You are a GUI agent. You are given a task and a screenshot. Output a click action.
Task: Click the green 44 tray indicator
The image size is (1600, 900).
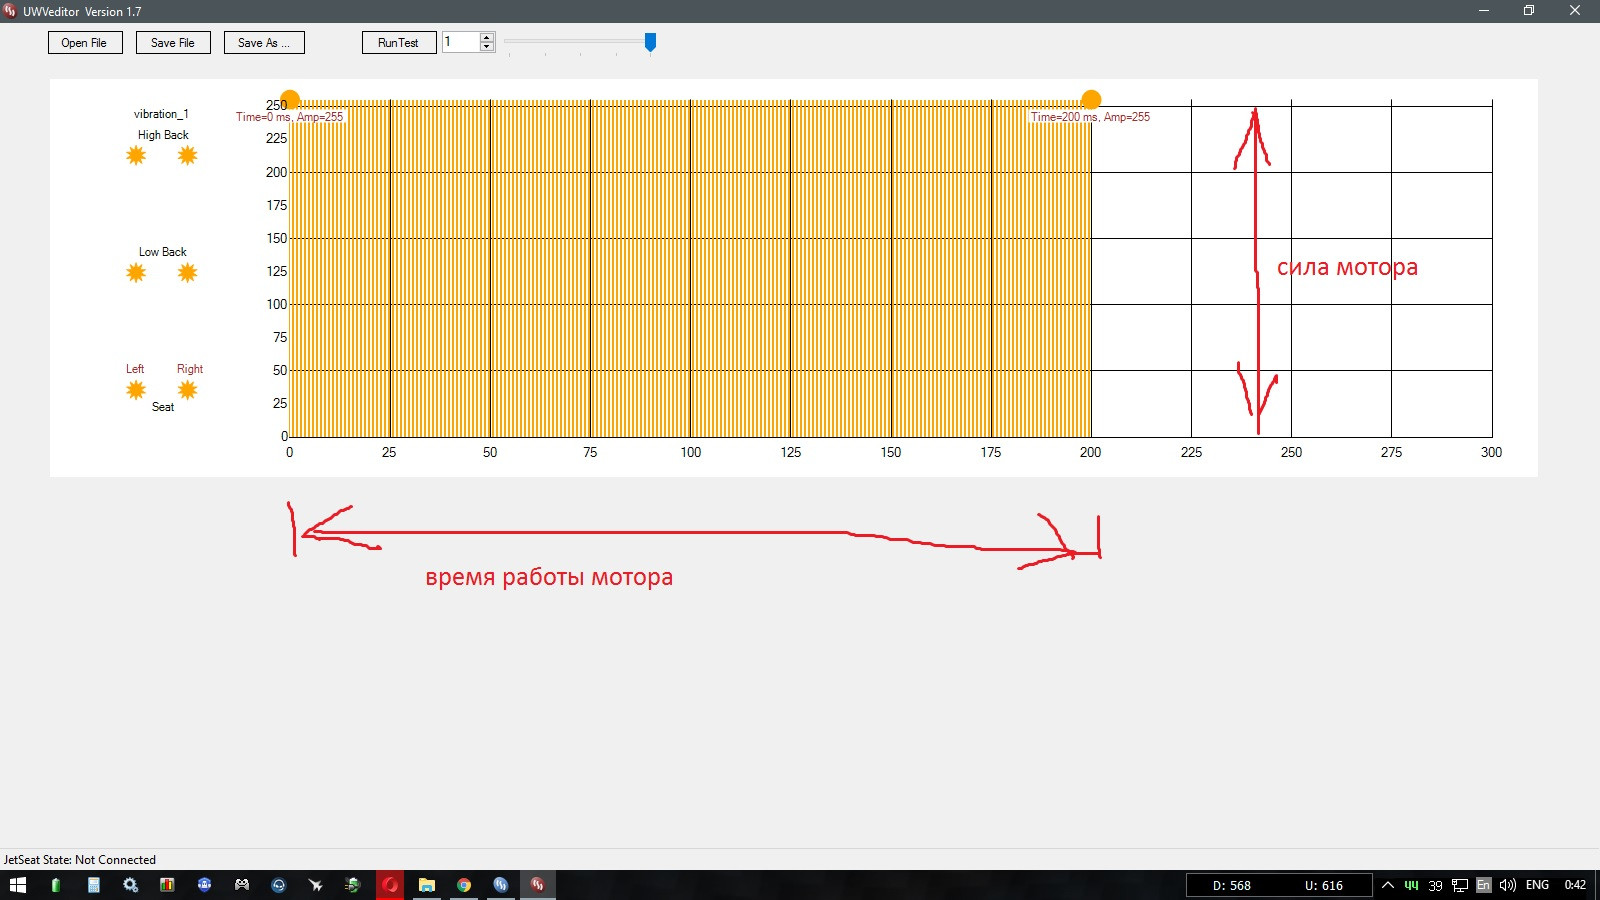click(x=1411, y=885)
